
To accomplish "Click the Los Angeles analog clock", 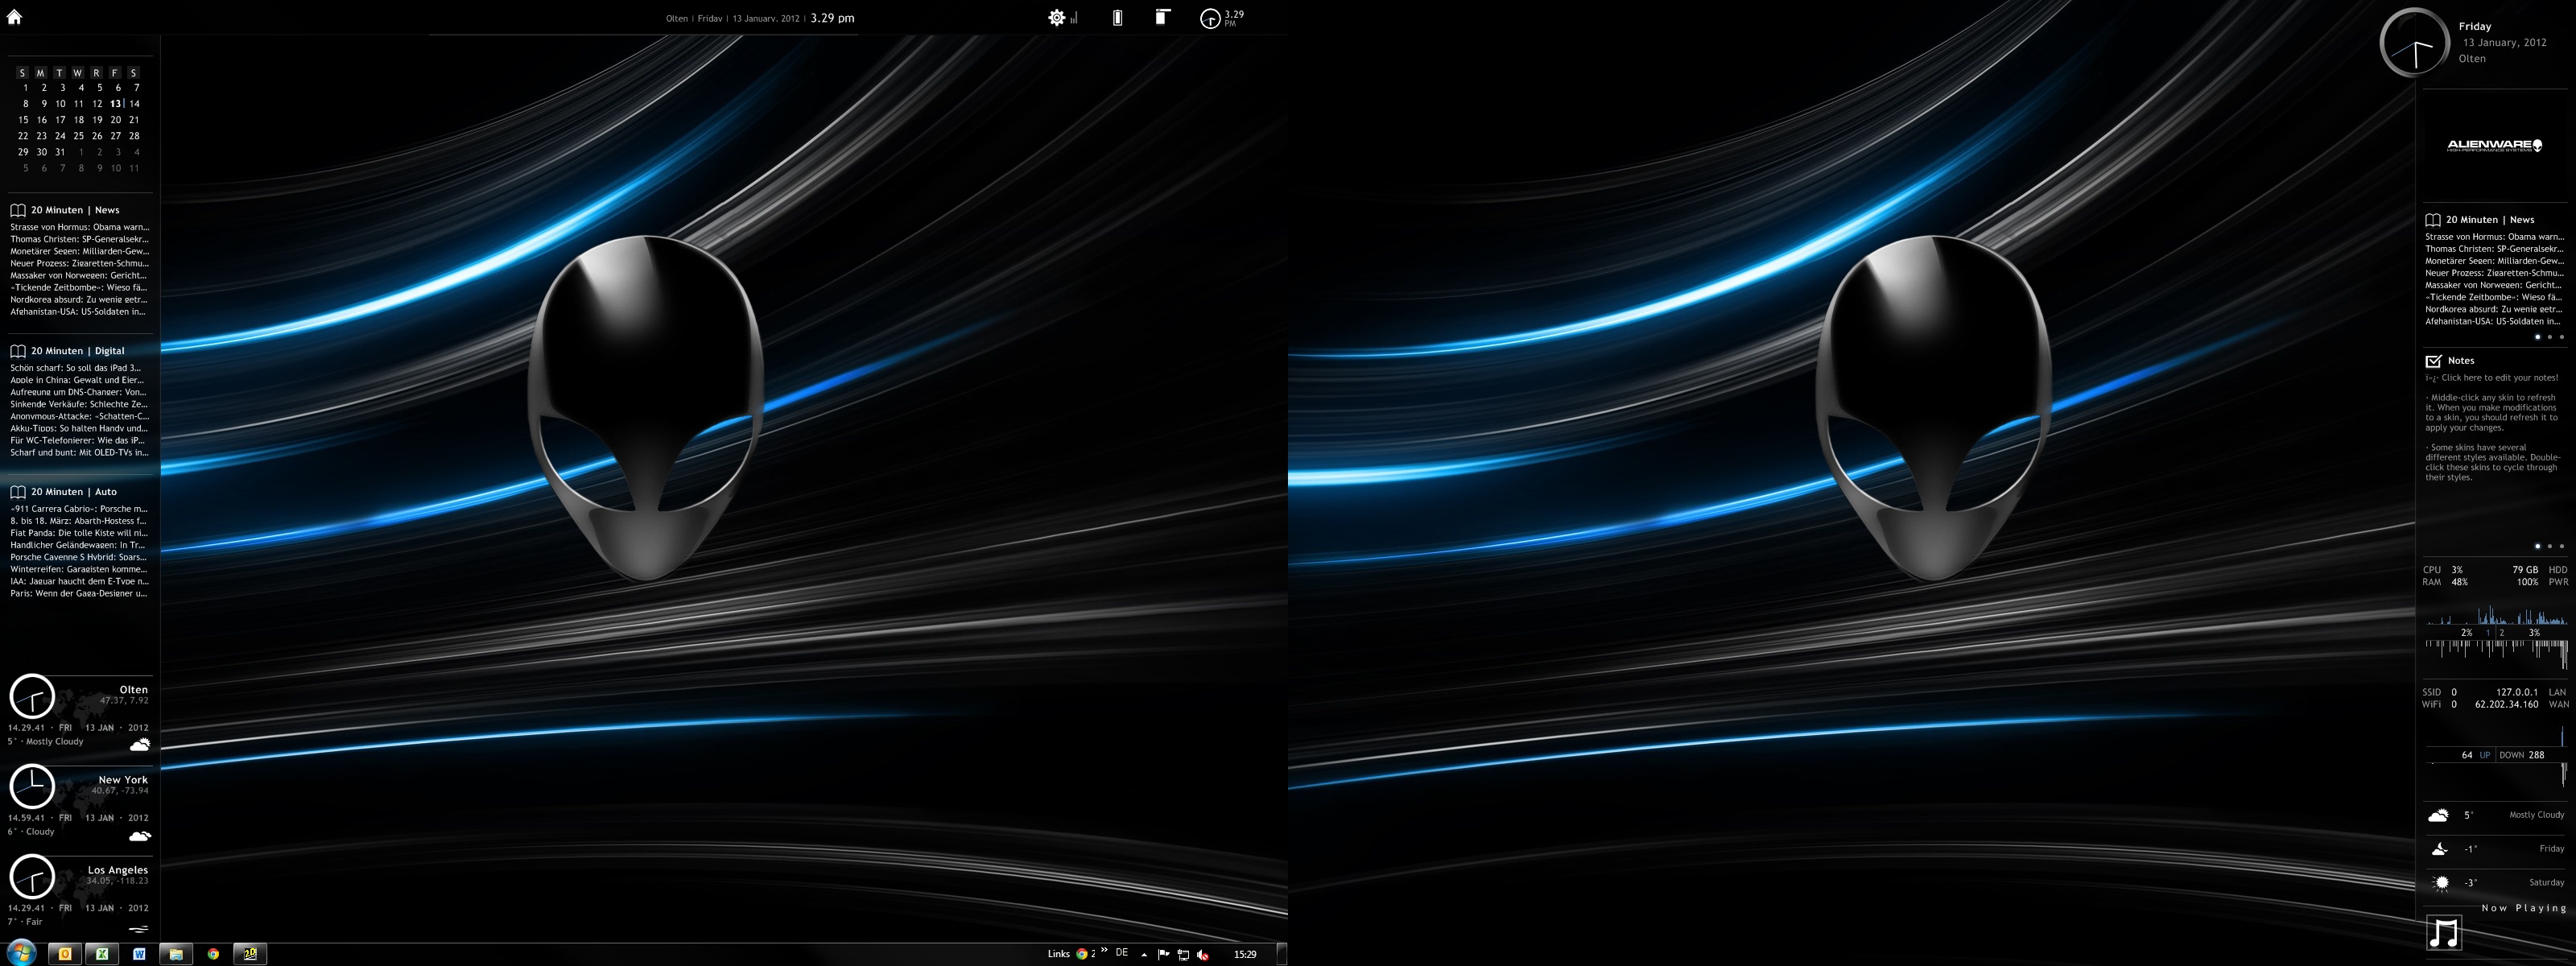I will [32, 877].
